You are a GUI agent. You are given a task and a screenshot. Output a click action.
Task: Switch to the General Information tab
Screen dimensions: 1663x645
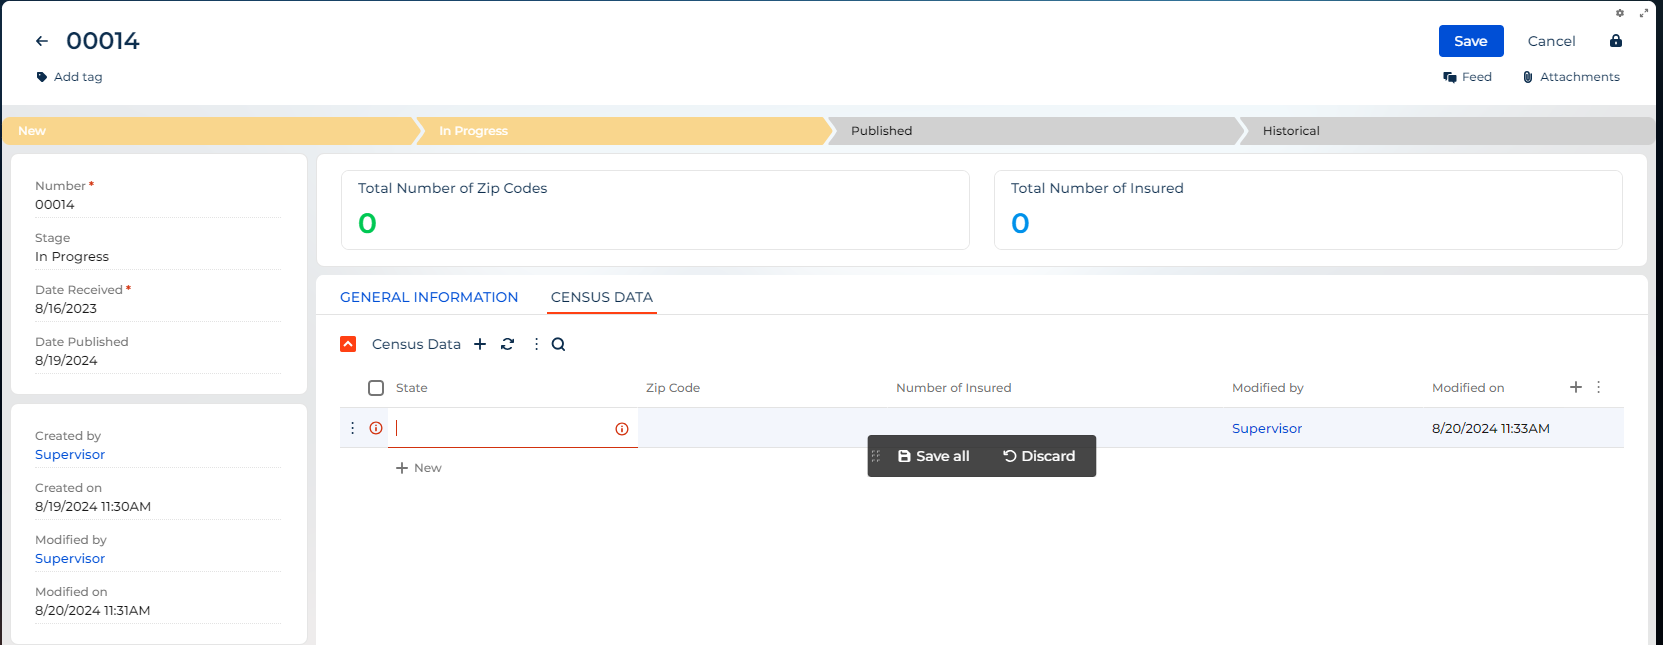pyautogui.click(x=429, y=297)
